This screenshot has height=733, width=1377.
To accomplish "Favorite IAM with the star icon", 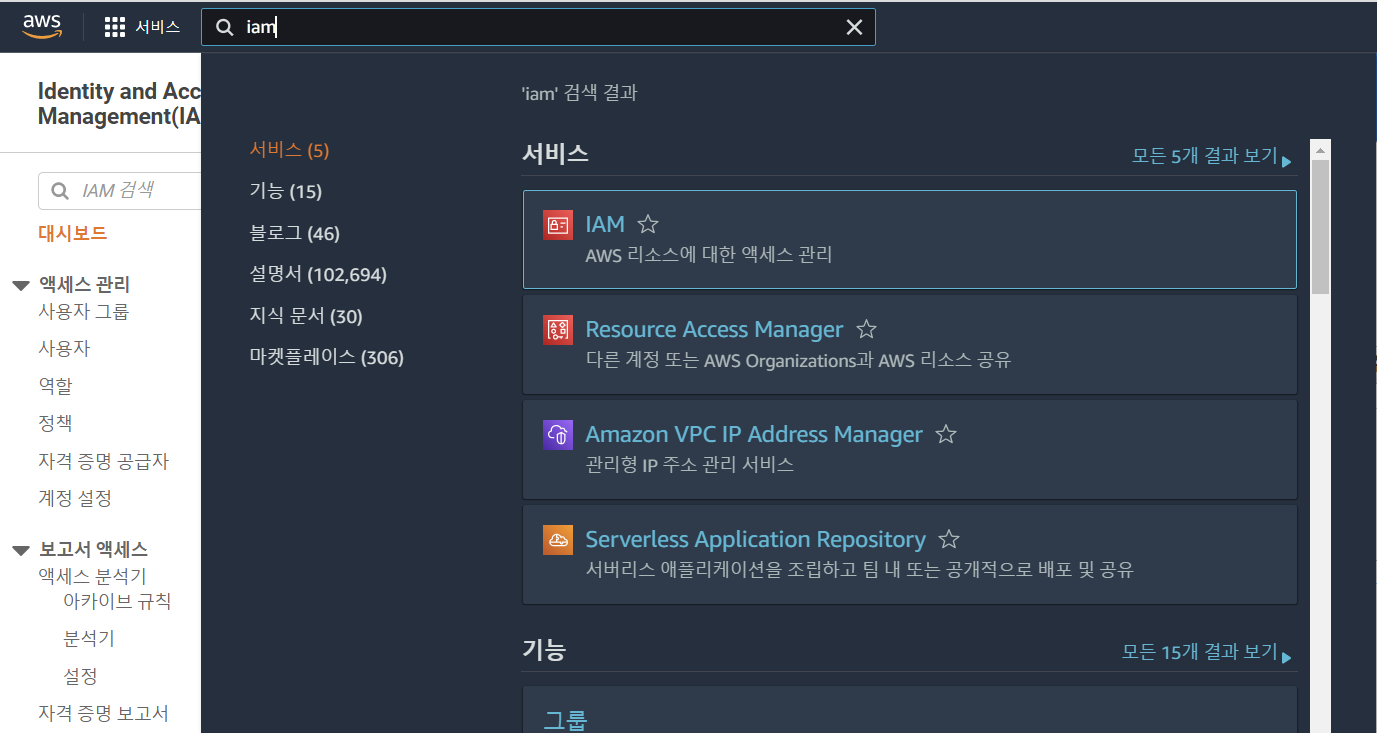I will point(648,224).
